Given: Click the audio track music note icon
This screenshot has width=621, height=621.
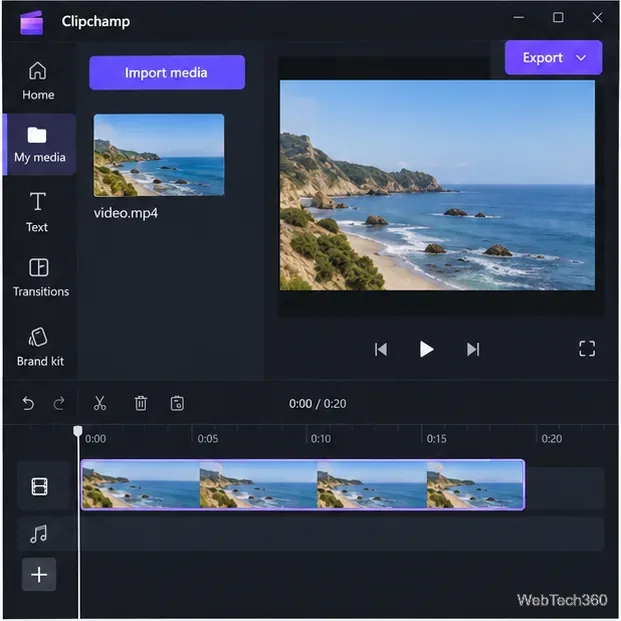Looking at the screenshot, I should 39,534.
